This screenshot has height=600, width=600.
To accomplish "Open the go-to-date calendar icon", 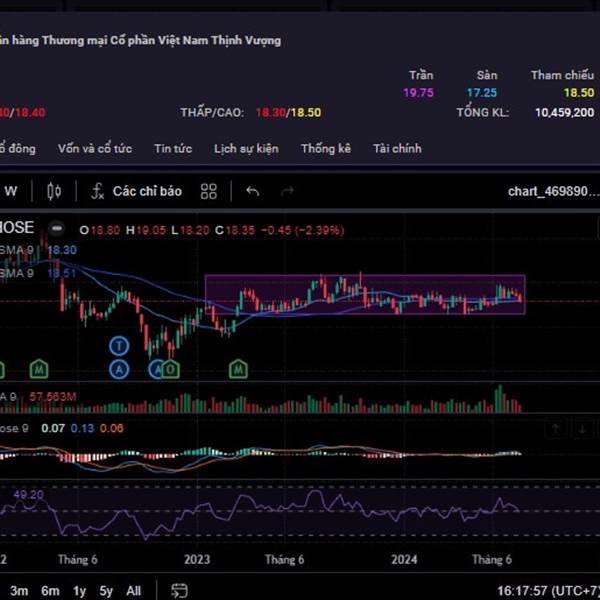I will coord(179,590).
